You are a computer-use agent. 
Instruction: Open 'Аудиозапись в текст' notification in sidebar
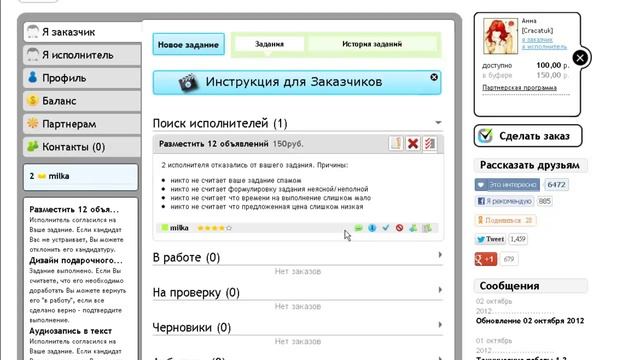point(70,331)
